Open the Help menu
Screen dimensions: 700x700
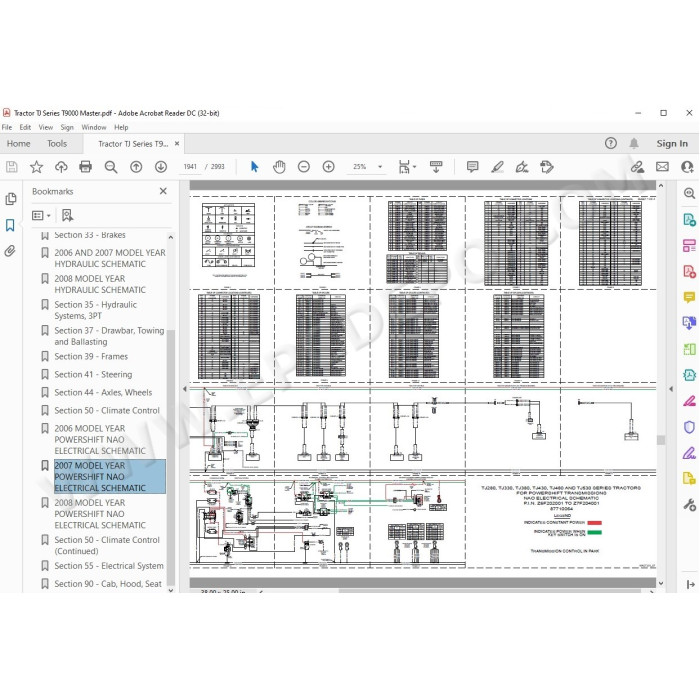[121, 127]
